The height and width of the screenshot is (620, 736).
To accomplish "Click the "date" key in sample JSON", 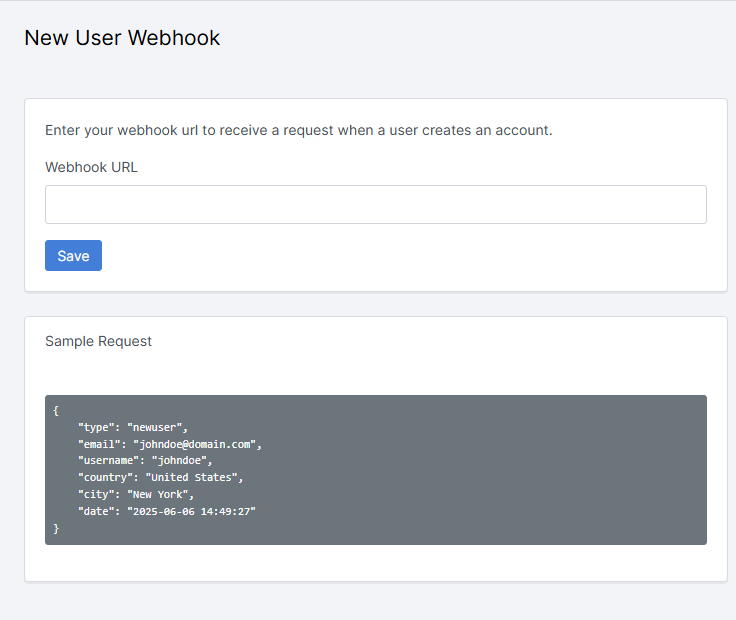I will click(99, 512).
